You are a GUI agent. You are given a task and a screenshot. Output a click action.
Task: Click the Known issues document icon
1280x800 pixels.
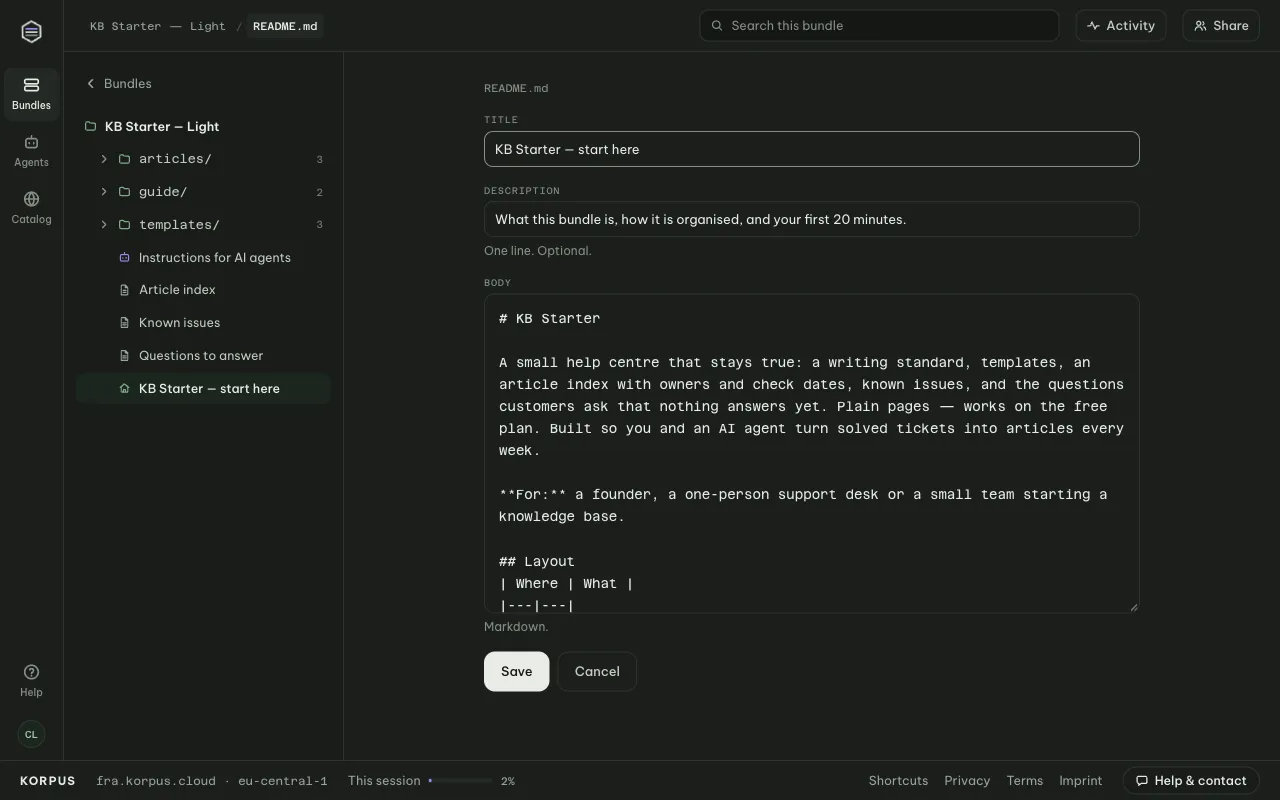pos(125,323)
